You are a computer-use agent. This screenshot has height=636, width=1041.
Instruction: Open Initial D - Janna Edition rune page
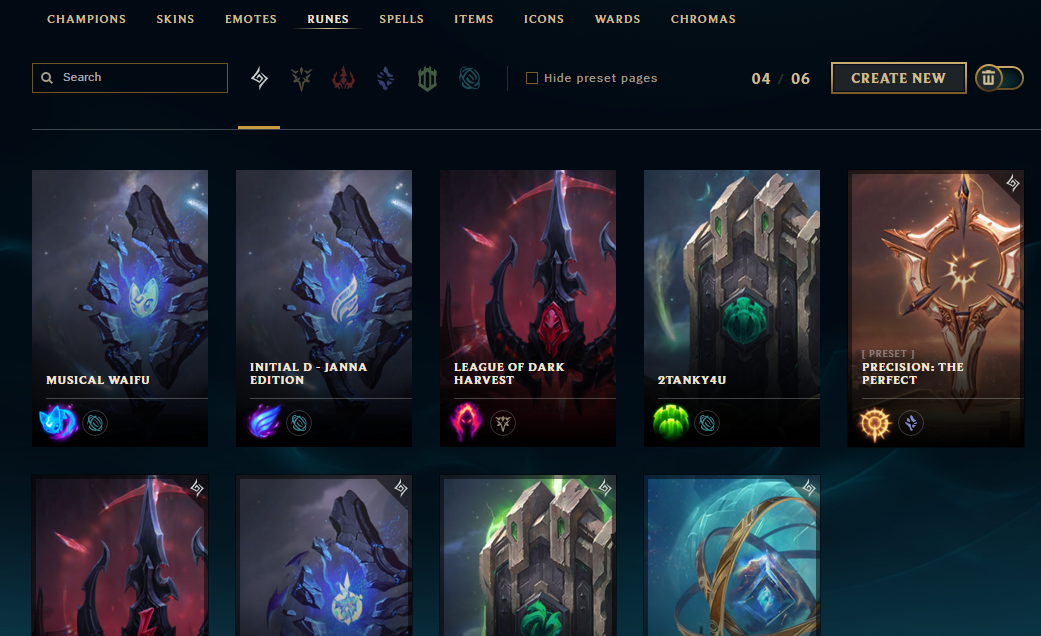pos(324,308)
